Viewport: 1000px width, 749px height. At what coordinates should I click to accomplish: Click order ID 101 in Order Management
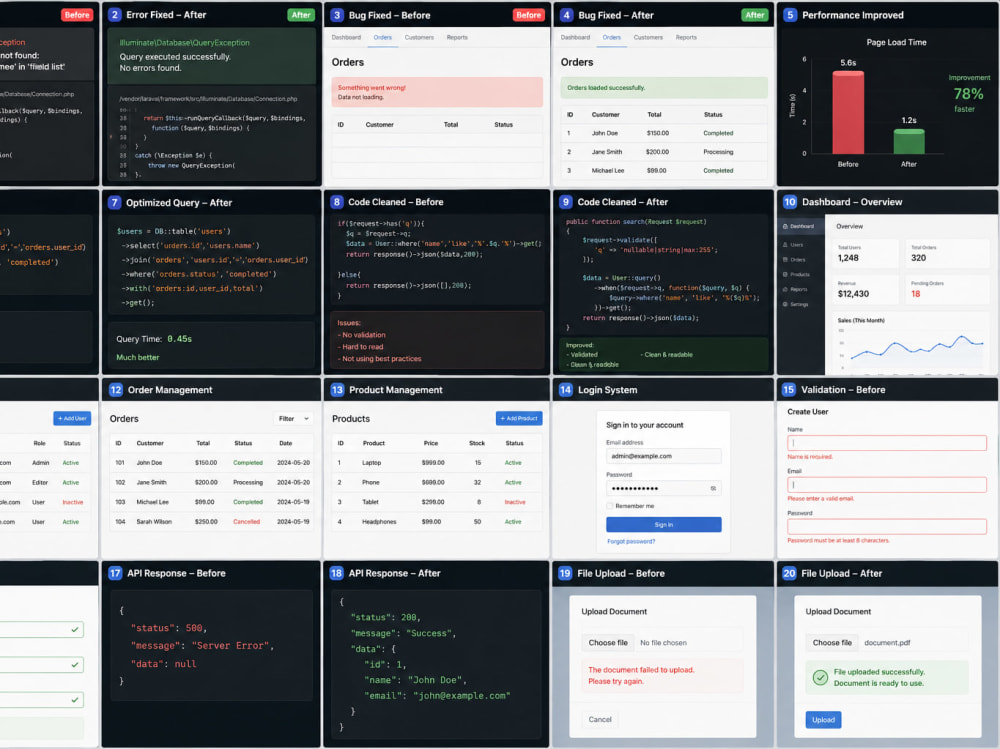click(120, 463)
